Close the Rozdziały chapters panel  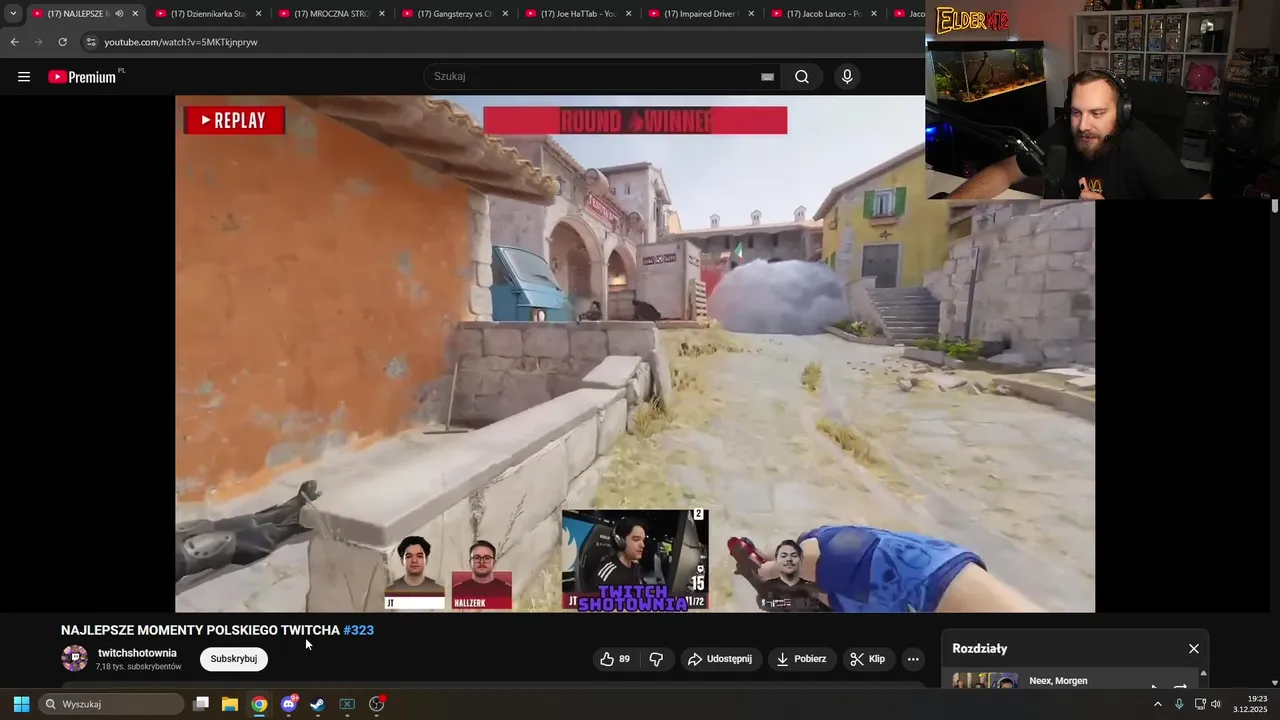pyautogui.click(x=1193, y=649)
